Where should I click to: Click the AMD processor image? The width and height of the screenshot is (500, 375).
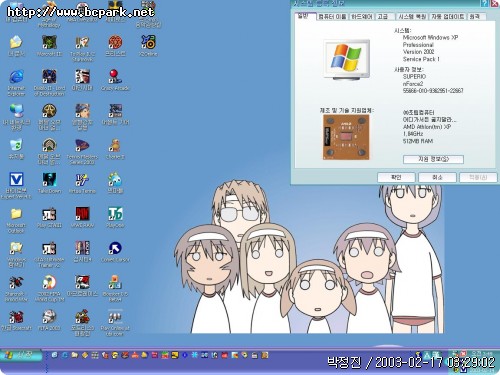pyautogui.click(x=346, y=137)
